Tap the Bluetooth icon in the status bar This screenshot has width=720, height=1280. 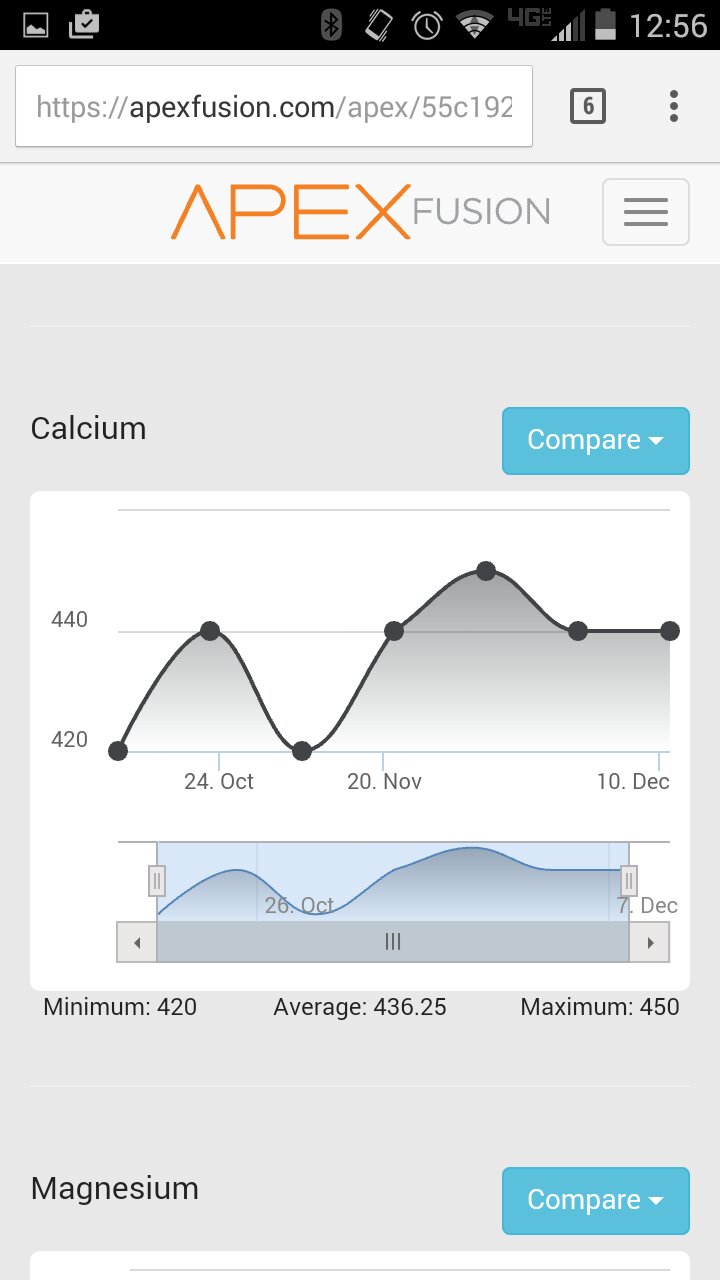[x=331, y=24]
